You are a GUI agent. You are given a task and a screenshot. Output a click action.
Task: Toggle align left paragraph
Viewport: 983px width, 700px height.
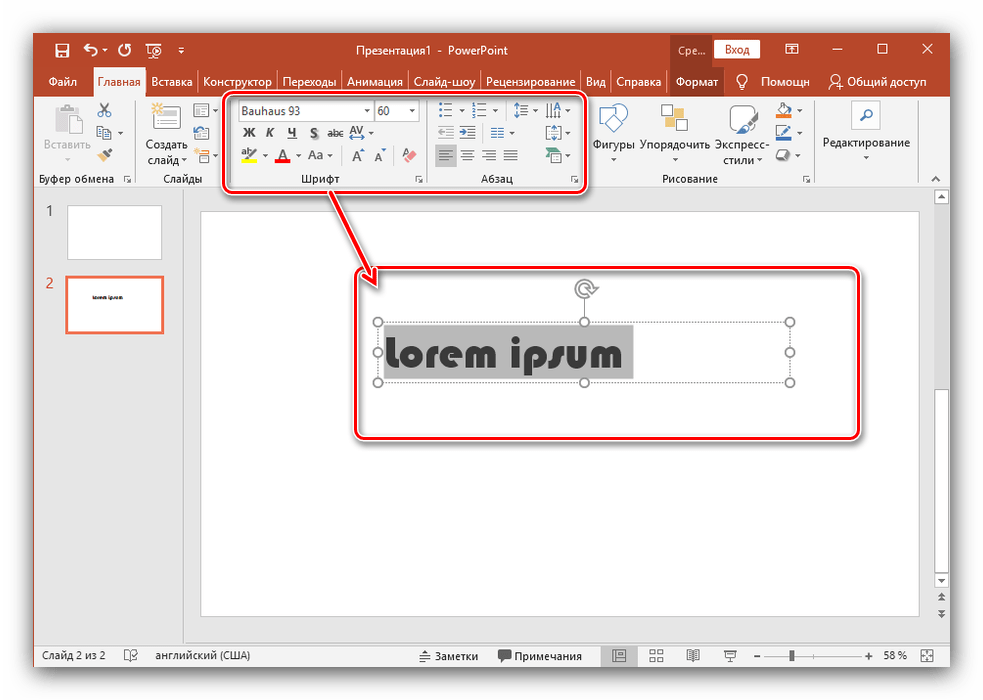[446, 155]
